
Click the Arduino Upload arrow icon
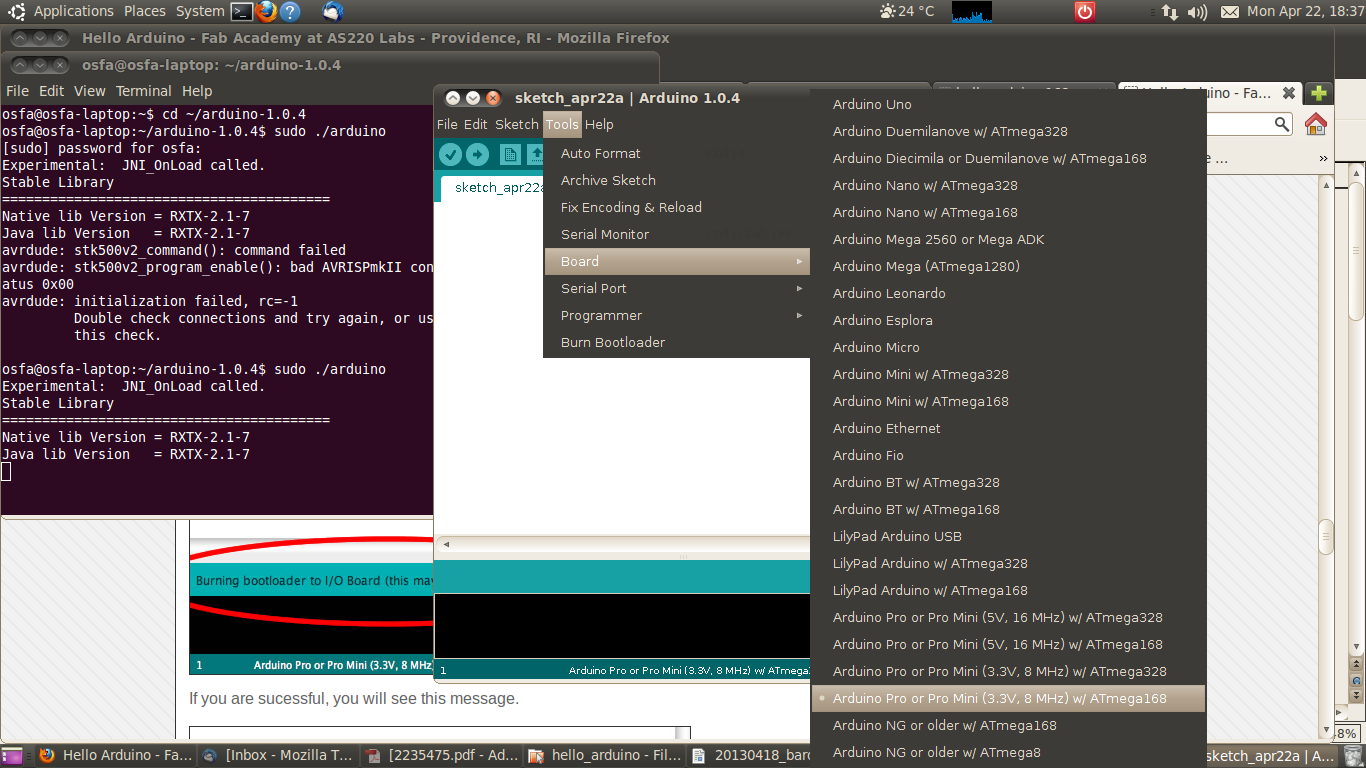tap(477, 154)
